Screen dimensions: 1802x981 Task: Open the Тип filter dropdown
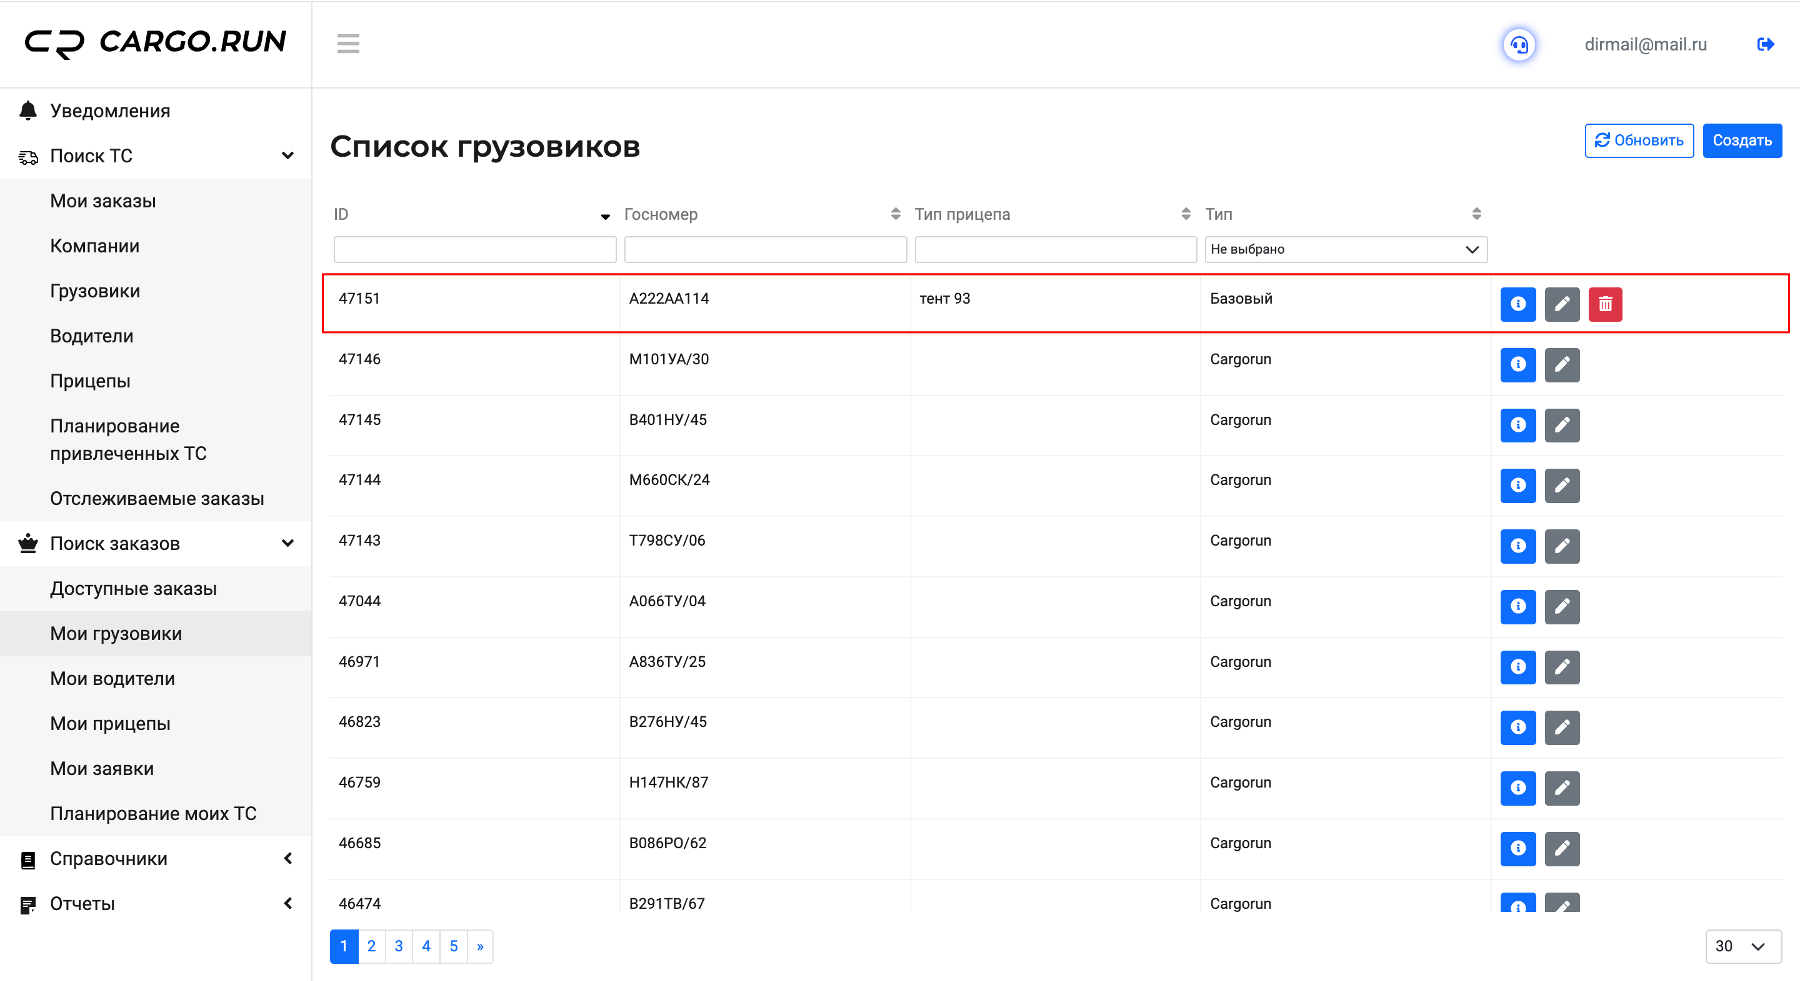(x=1345, y=249)
